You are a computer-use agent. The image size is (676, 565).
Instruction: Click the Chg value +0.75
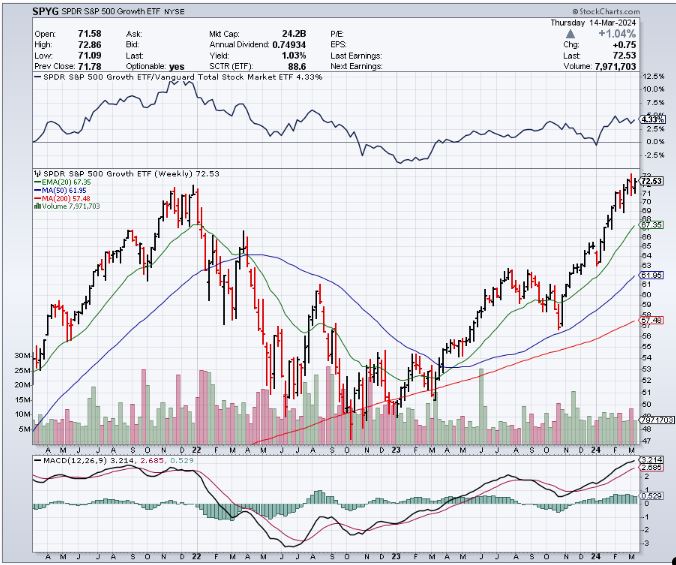click(x=624, y=45)
